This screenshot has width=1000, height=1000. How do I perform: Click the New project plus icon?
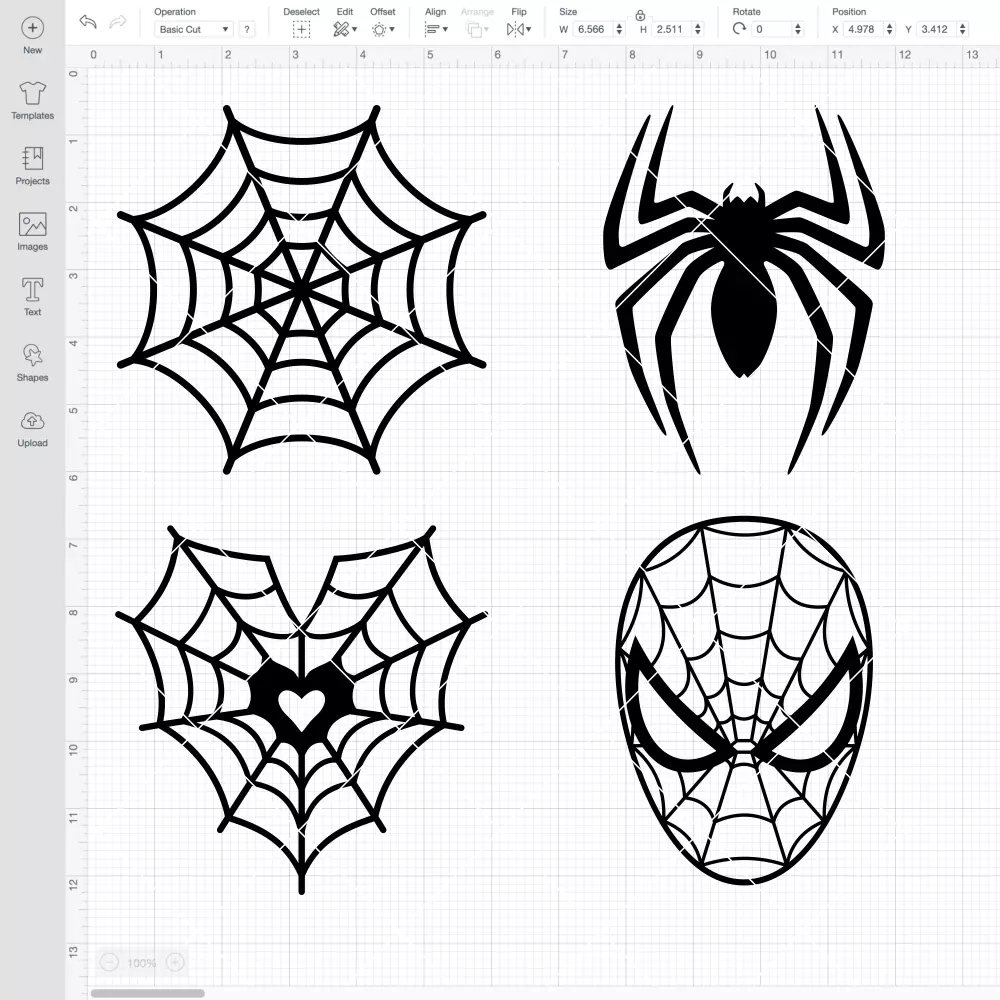click(x=33, y=27)
